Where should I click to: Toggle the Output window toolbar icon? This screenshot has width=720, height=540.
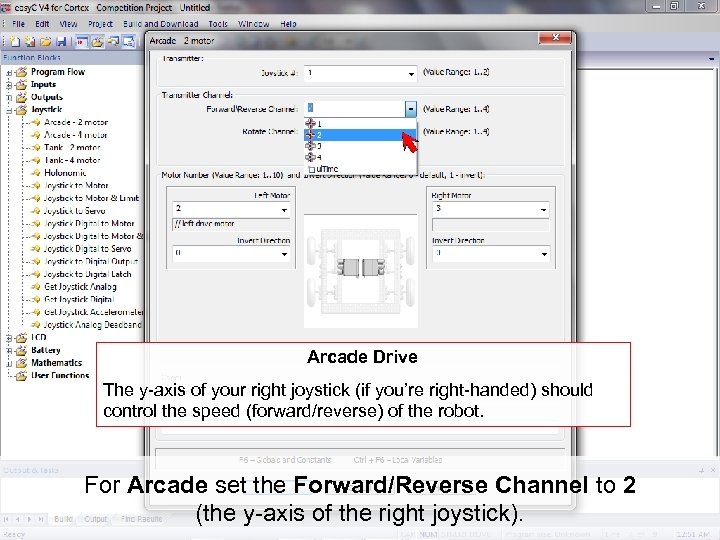[82, 42]
